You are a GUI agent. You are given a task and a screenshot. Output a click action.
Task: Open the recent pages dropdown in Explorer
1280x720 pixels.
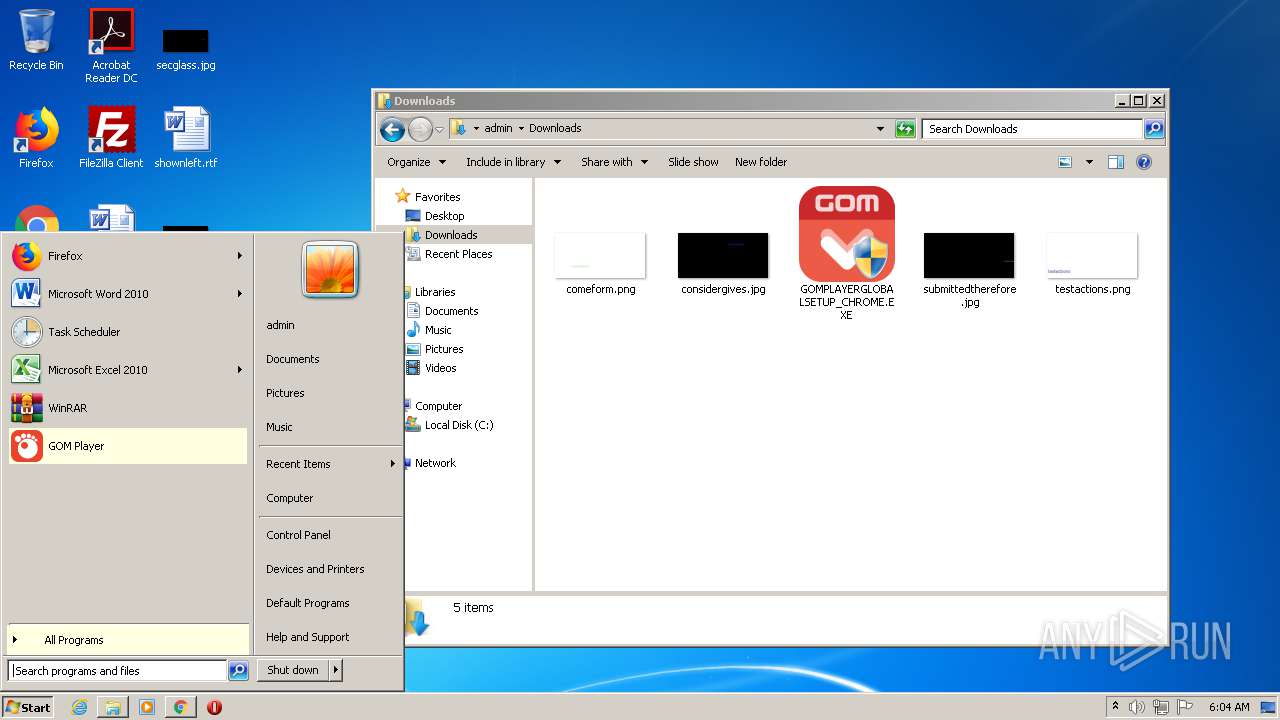click(439, 129)
